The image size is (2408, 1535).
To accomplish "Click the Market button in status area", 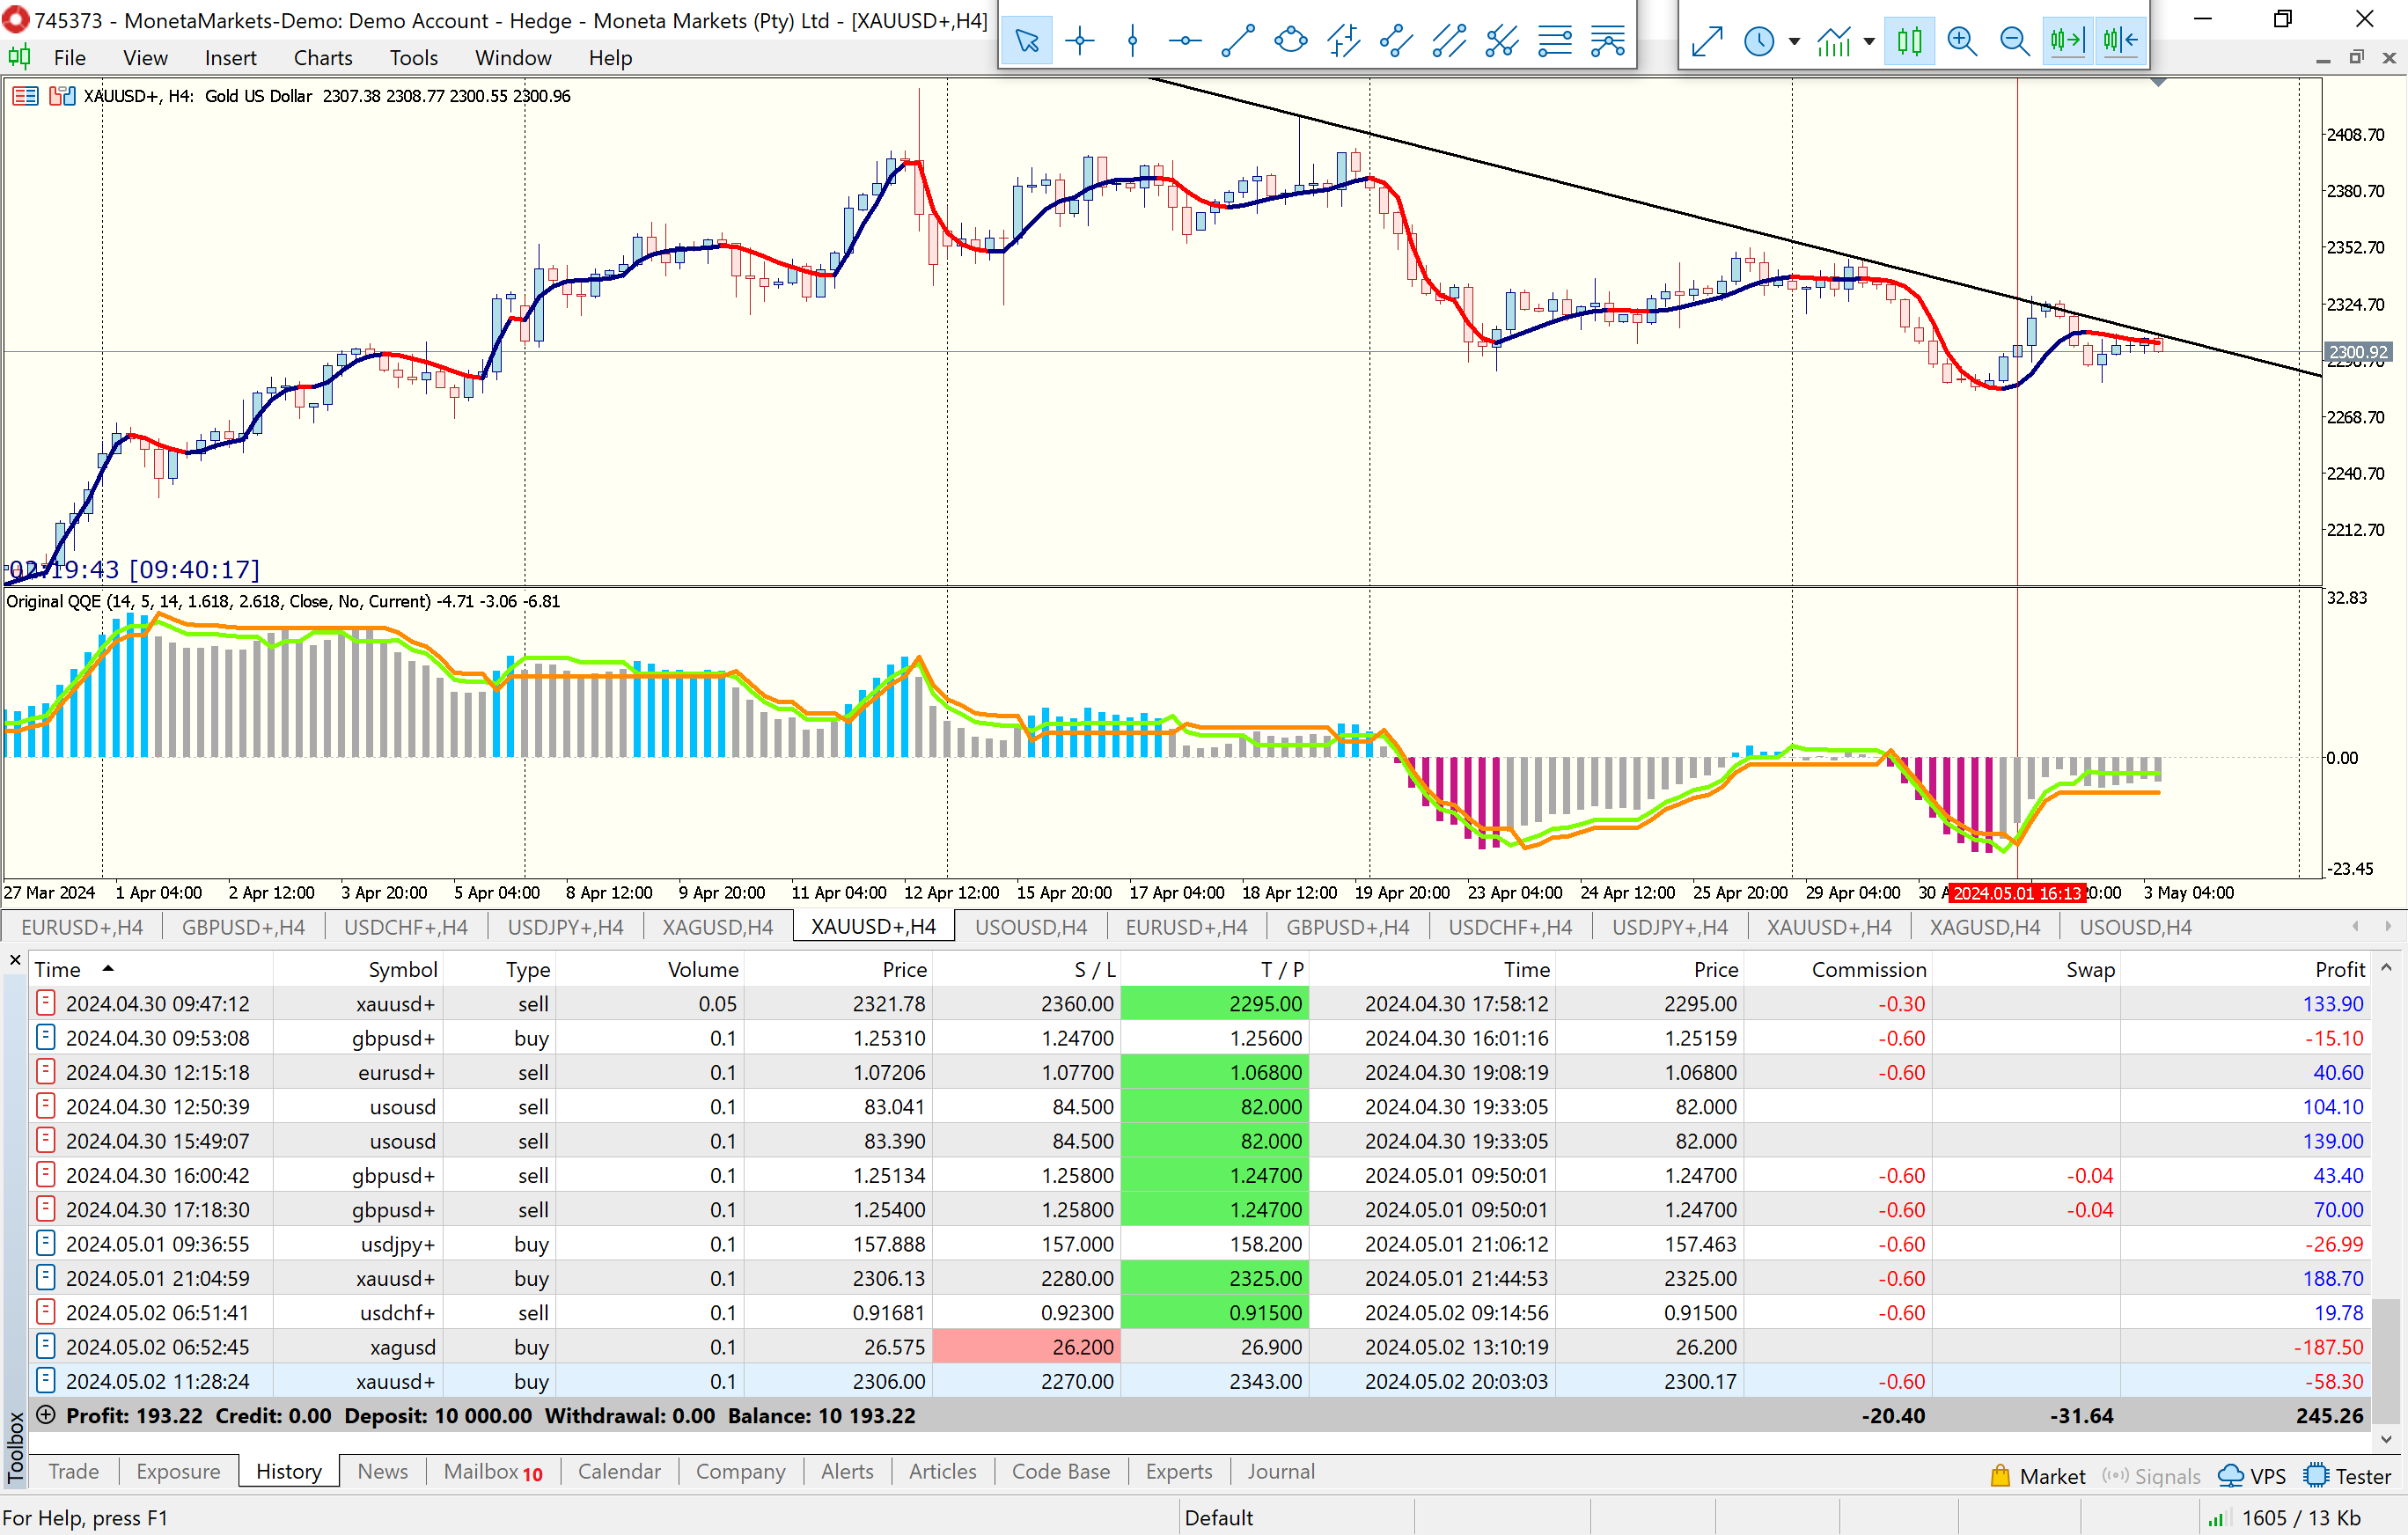I will click(2038, 1476).
